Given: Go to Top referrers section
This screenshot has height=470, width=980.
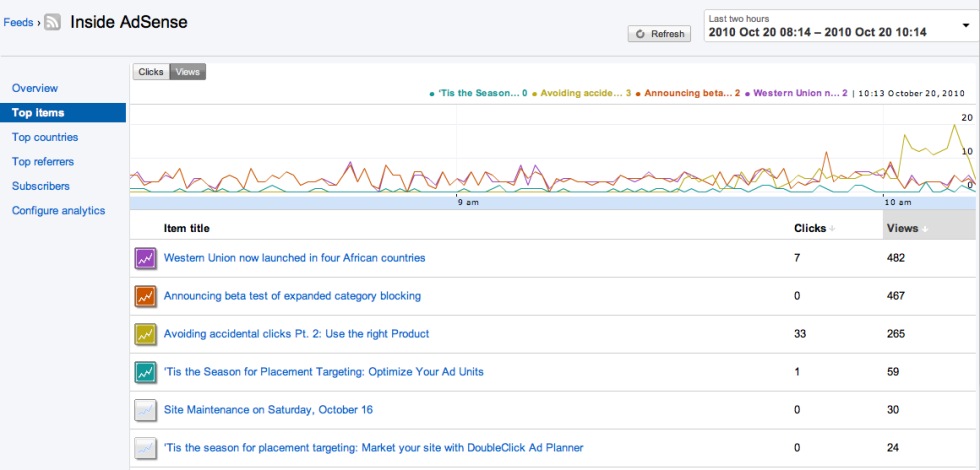Looking at the screenshot, I should tap(43, 161).
